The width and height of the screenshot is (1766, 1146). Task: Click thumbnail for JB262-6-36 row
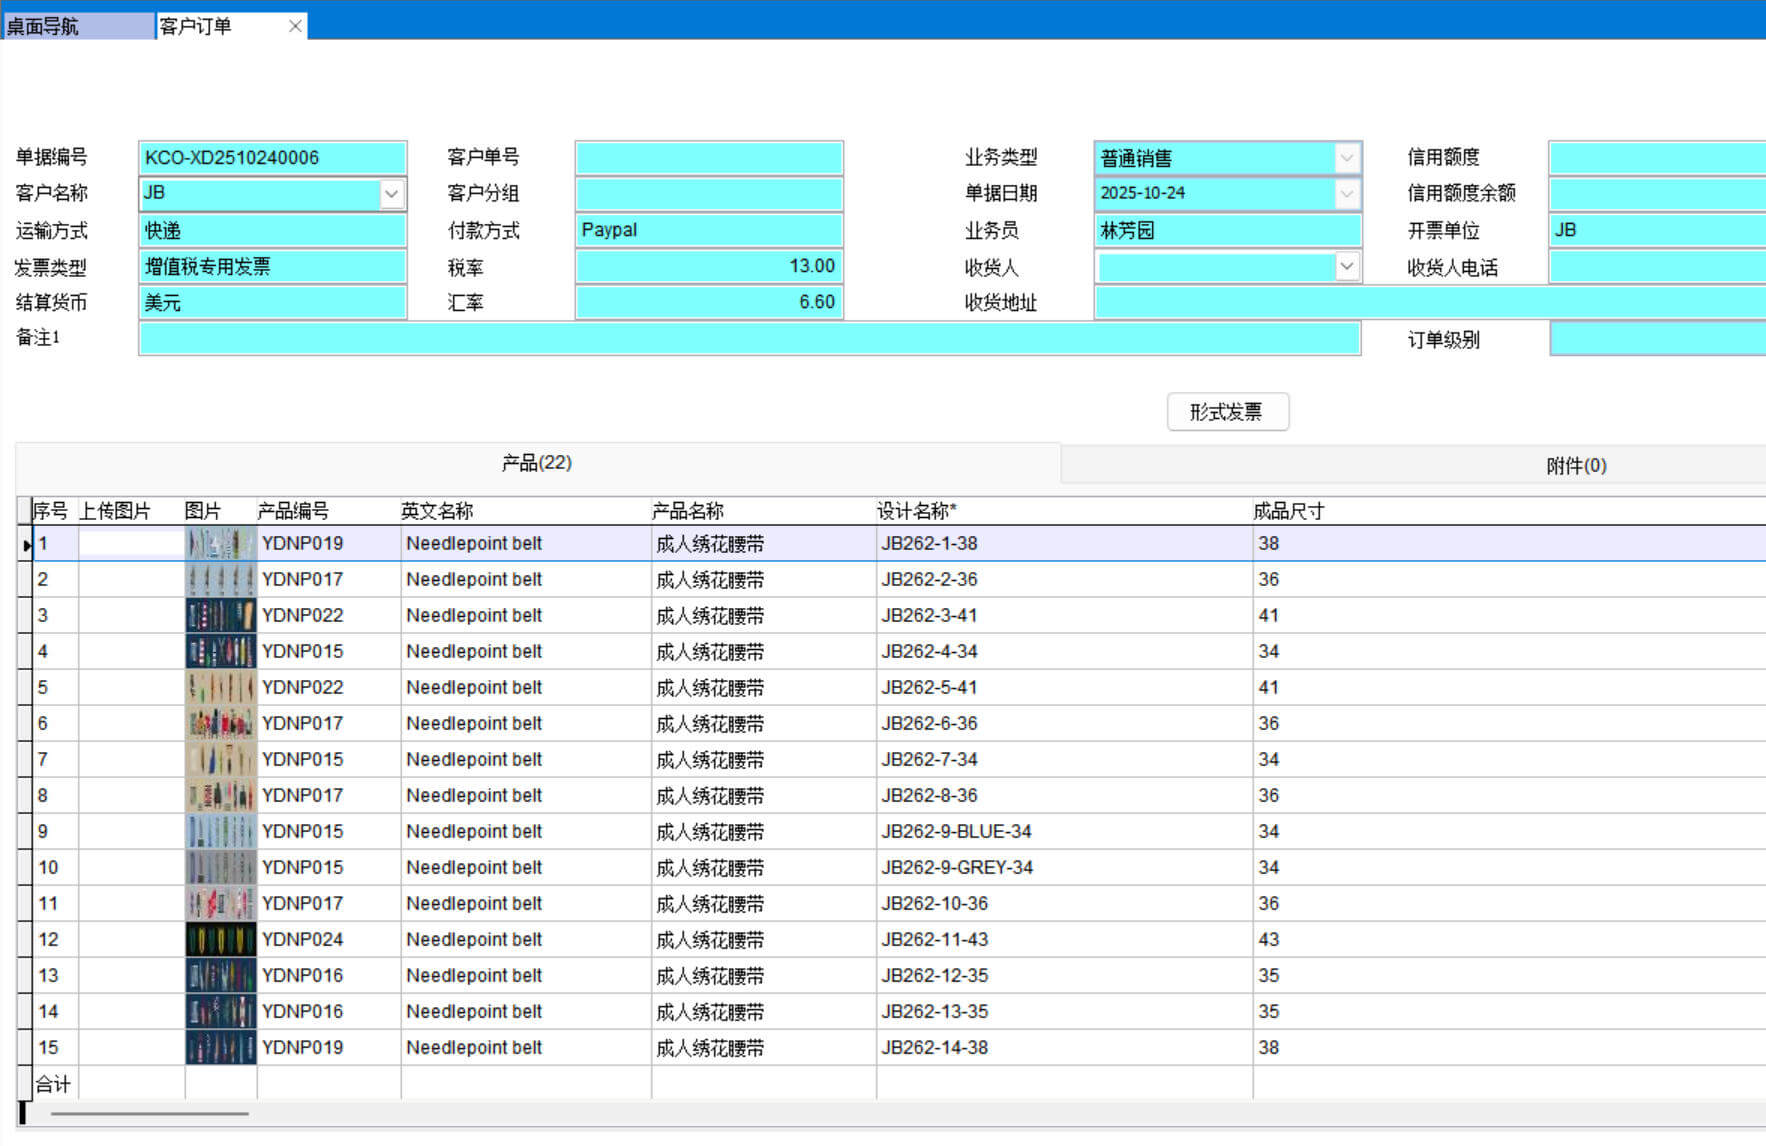[x=221, y=724]
